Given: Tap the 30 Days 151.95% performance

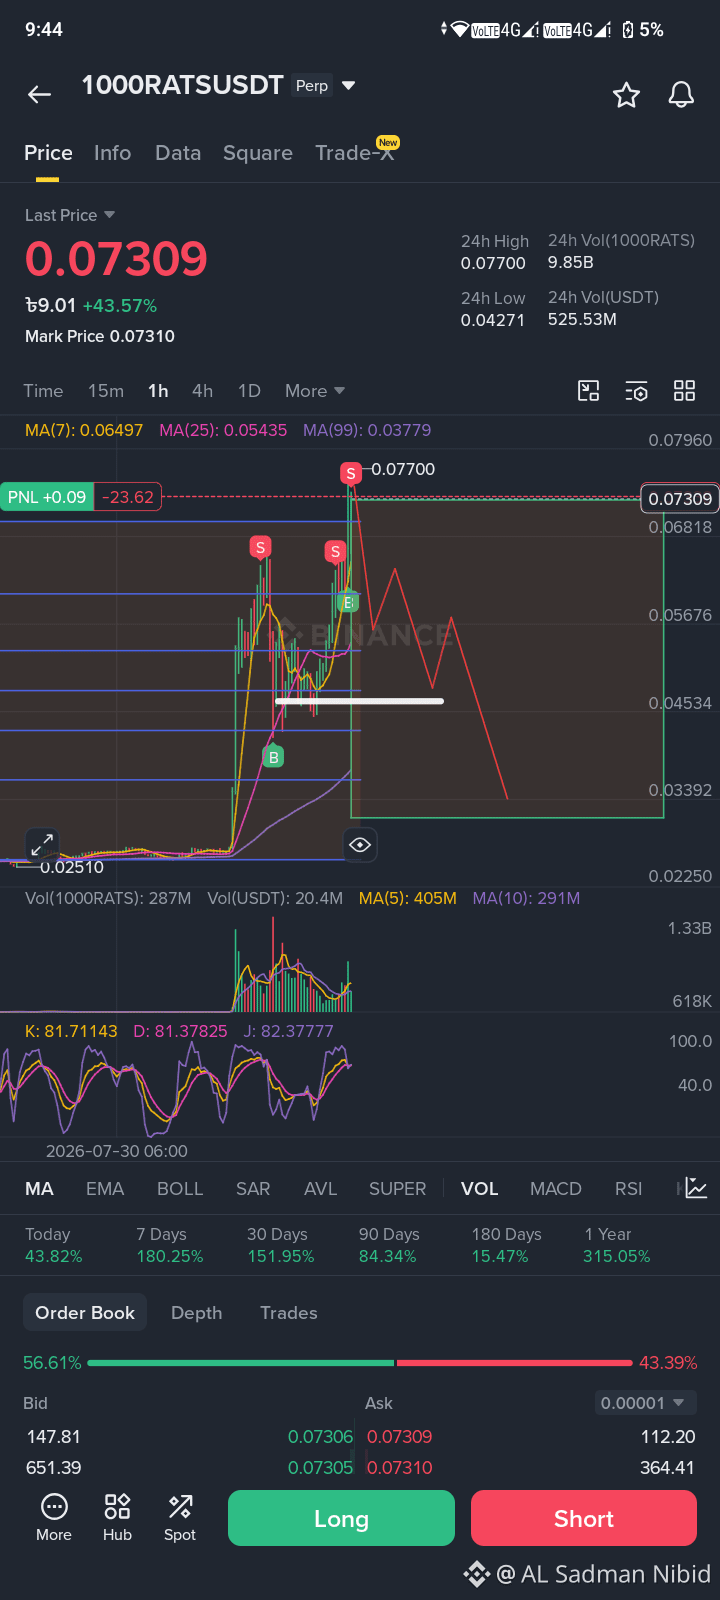Looking at the screenshot, I should pos(281,1245).
